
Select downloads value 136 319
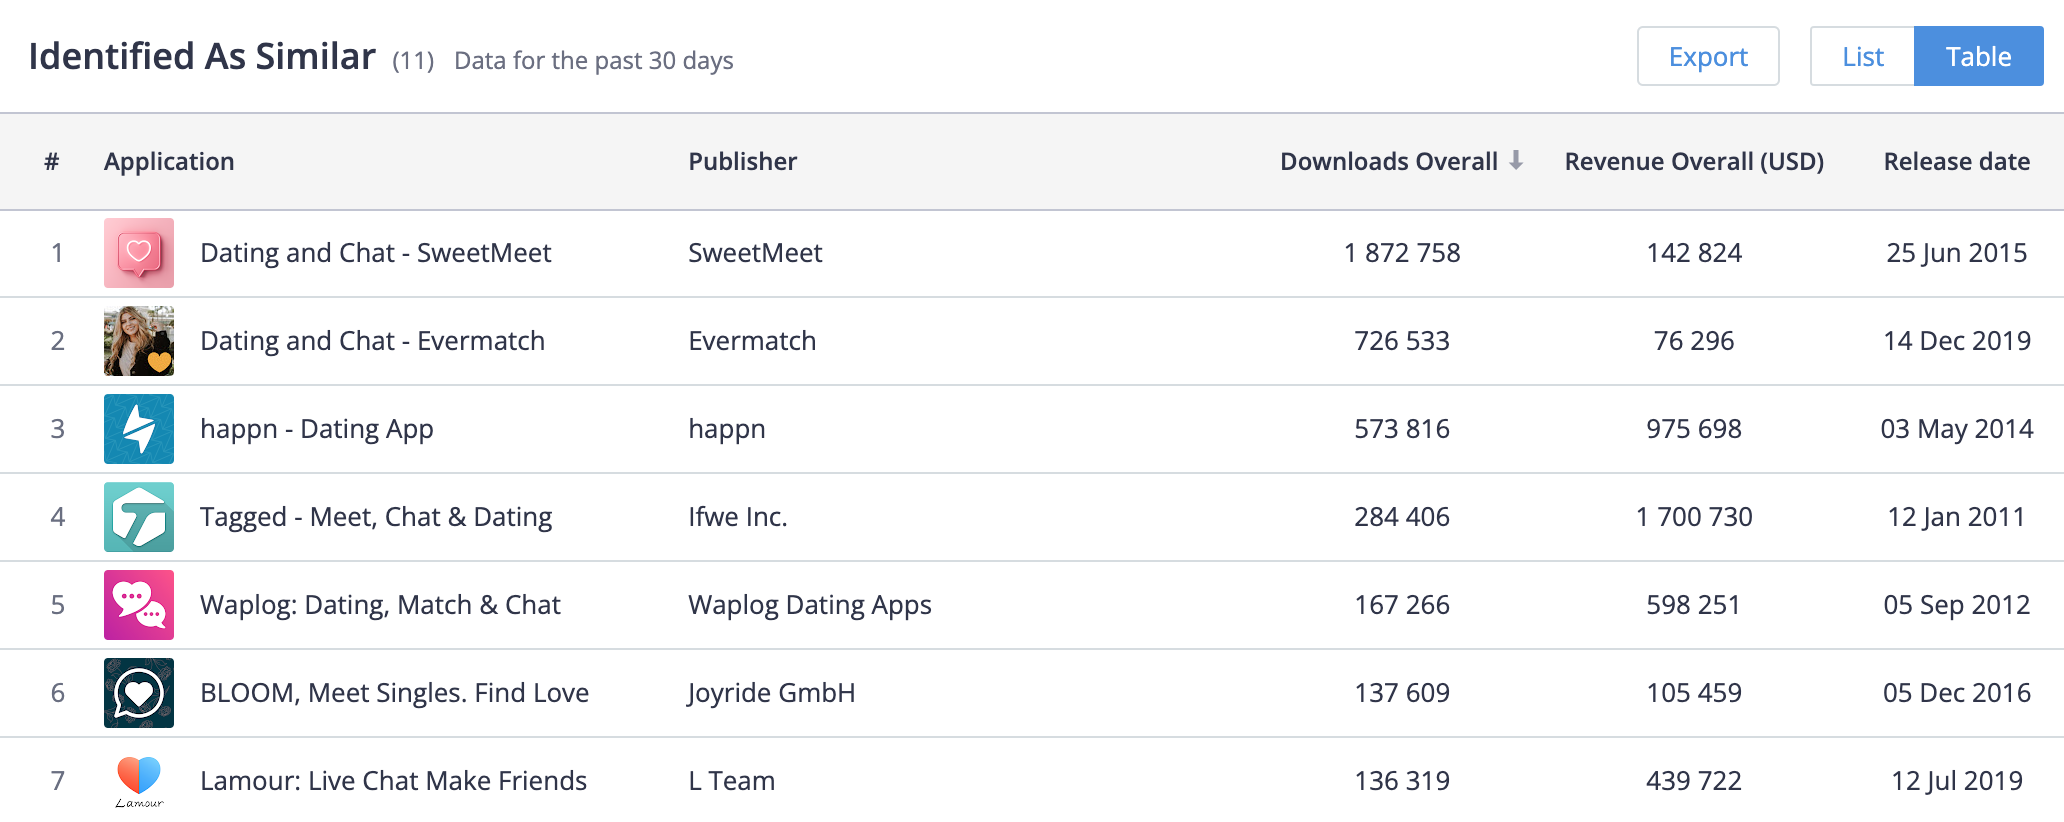[1402, 781]
